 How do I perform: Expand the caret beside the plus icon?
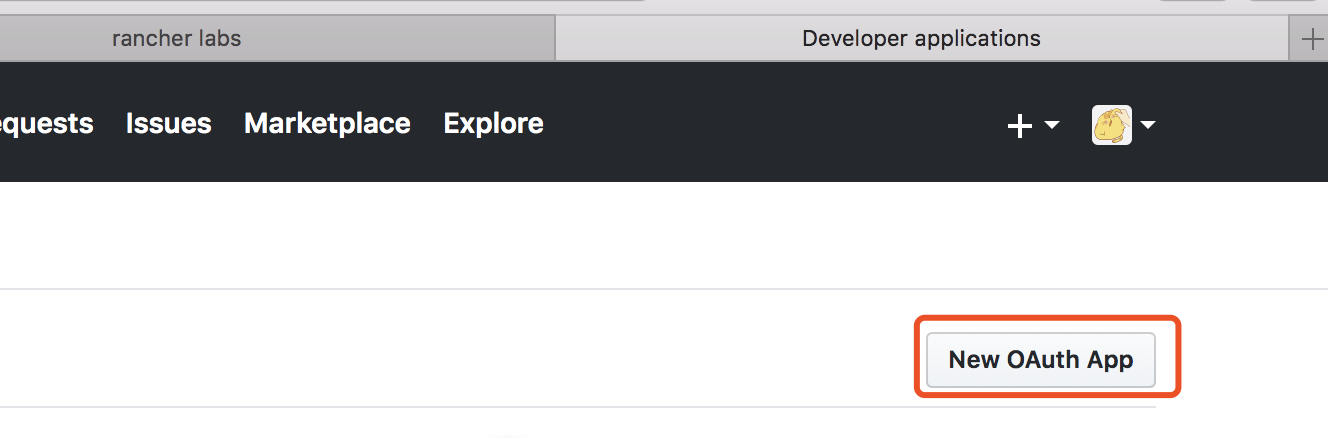(1051, 125)
